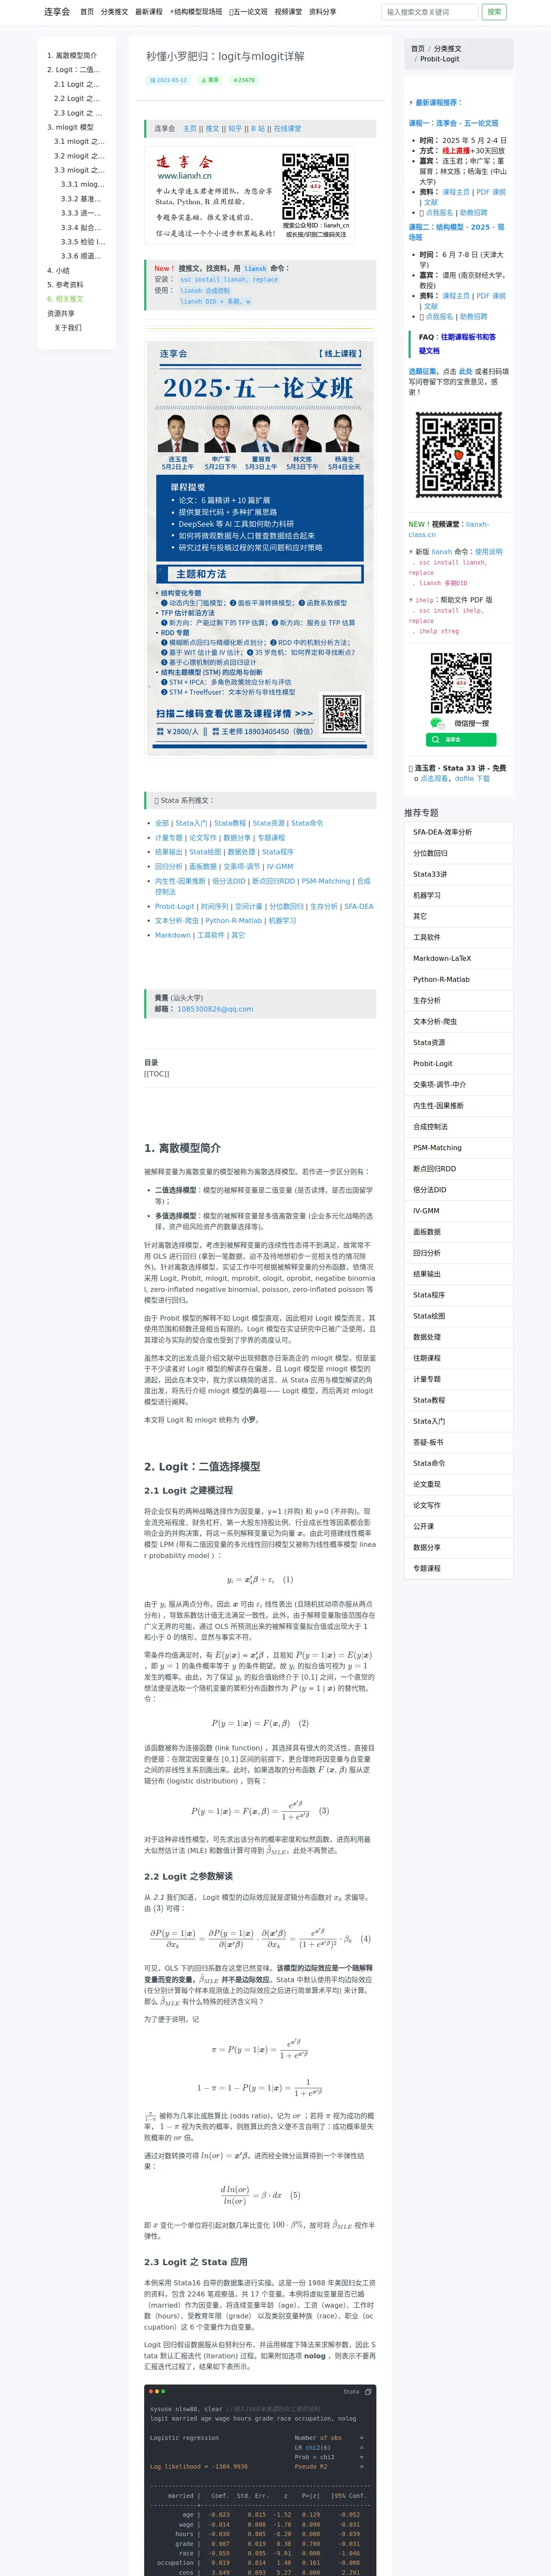Click 首页 in the breadcrumb
This screenshot has width=551, height=2576.
point(418,48)
